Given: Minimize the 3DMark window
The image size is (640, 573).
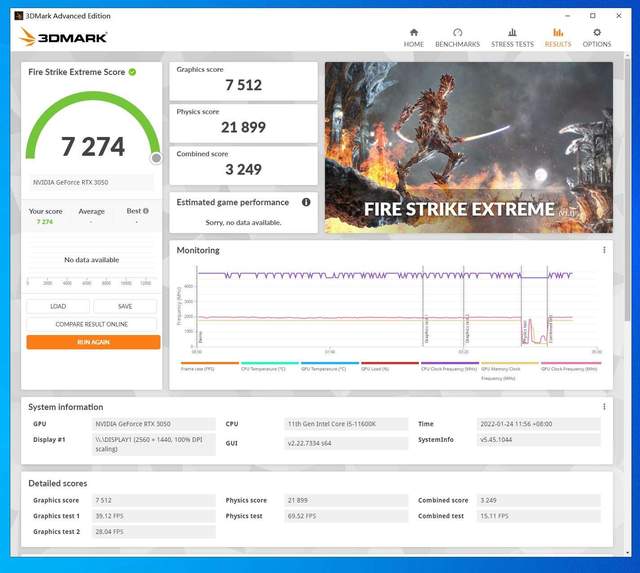Looking at the screenshot, I should pos(567,16).
